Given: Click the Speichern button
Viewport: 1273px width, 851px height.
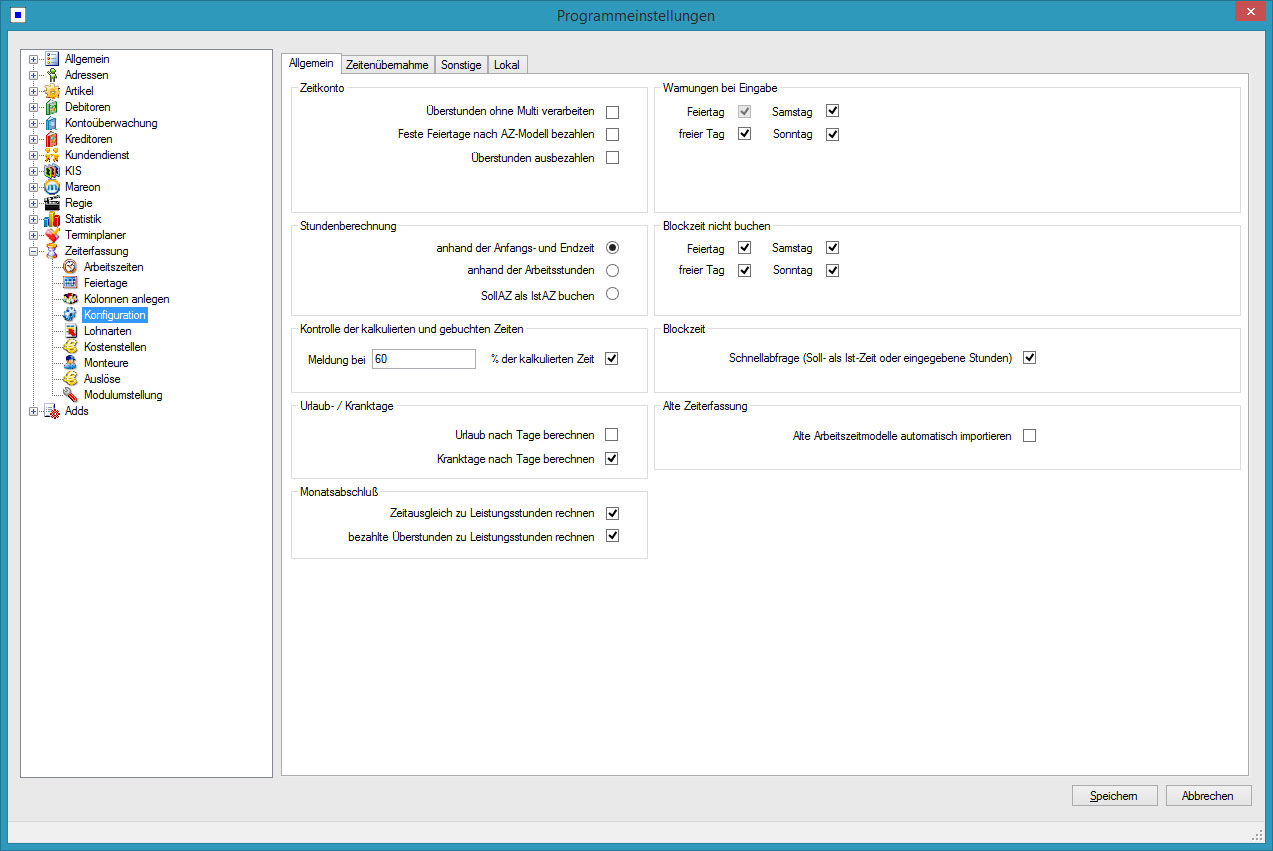Looking at the screenshot, I should tap(1114, 796).
